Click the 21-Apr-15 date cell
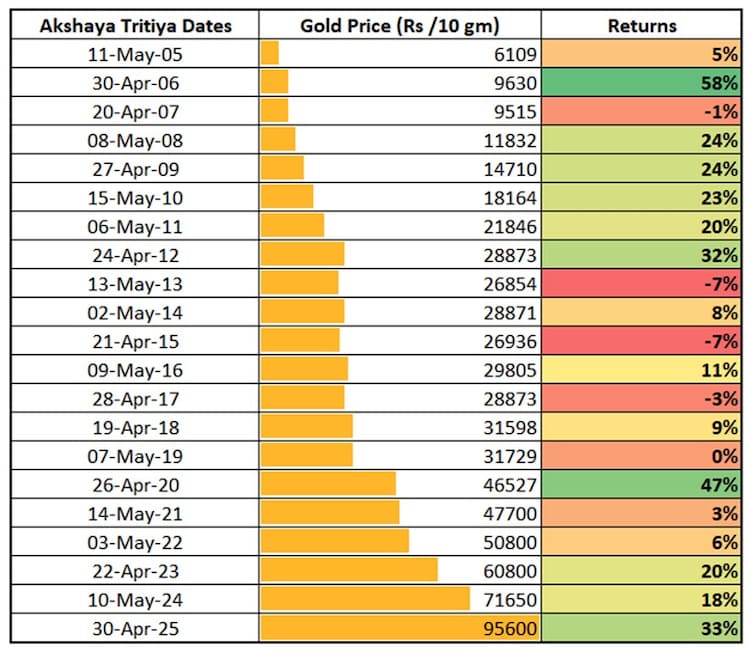 [135, 341]
